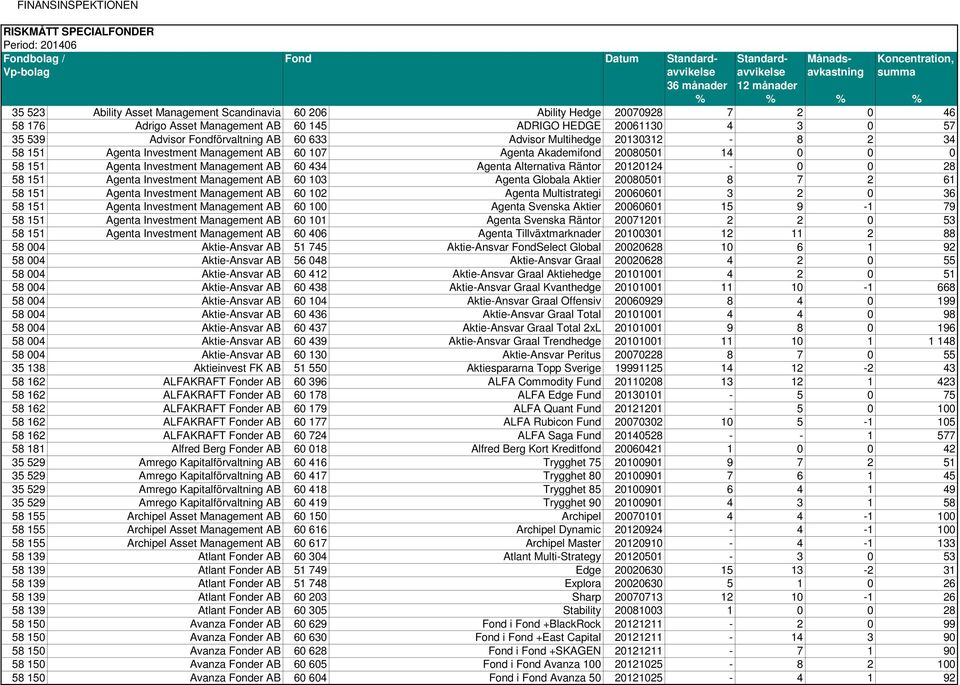Select fund 'ALFA Saga Fund'

coord(560,436)
